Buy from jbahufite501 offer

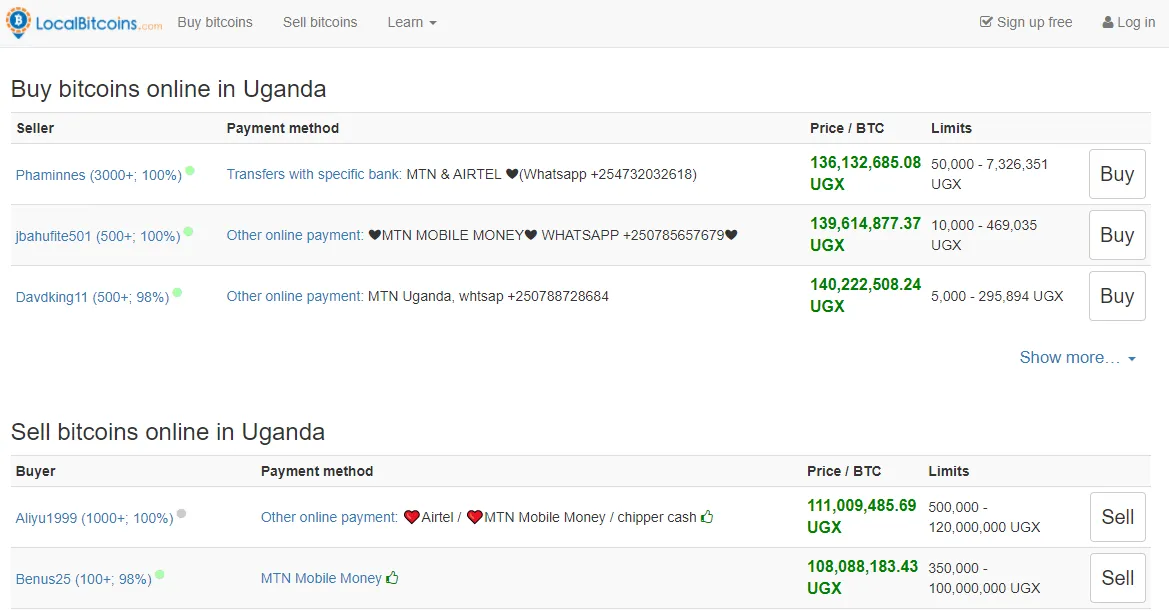pos(1117,235)
